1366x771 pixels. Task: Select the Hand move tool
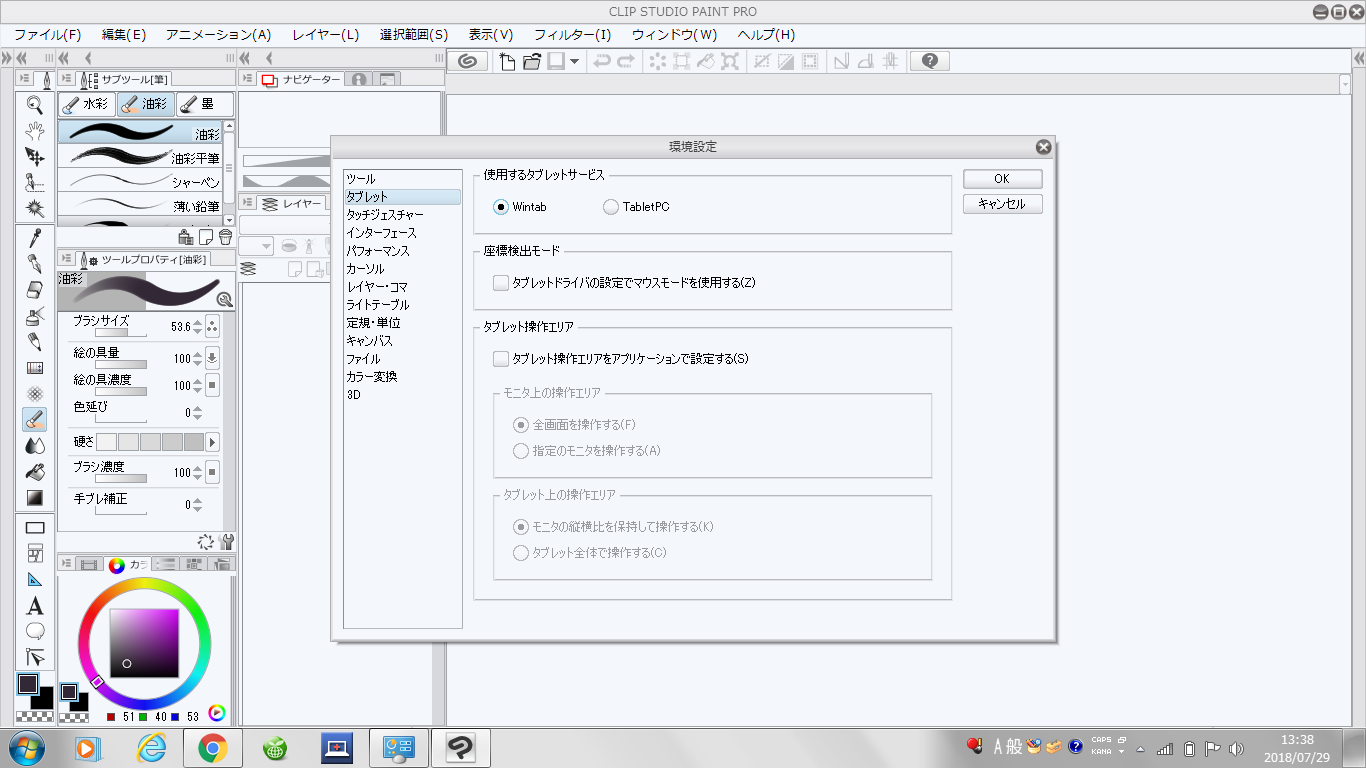[35, 130]
